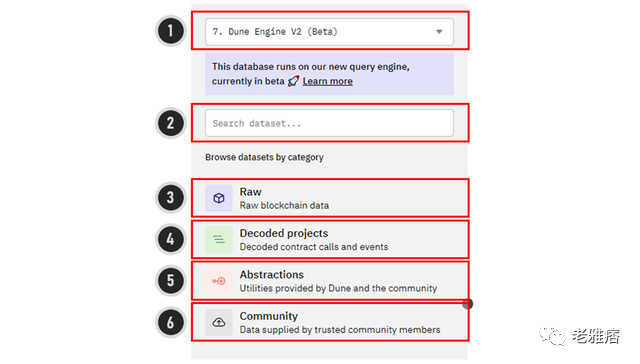Open the Learn more link
Image resolution: width=640 pixels, height=364 pixels.
327,81
